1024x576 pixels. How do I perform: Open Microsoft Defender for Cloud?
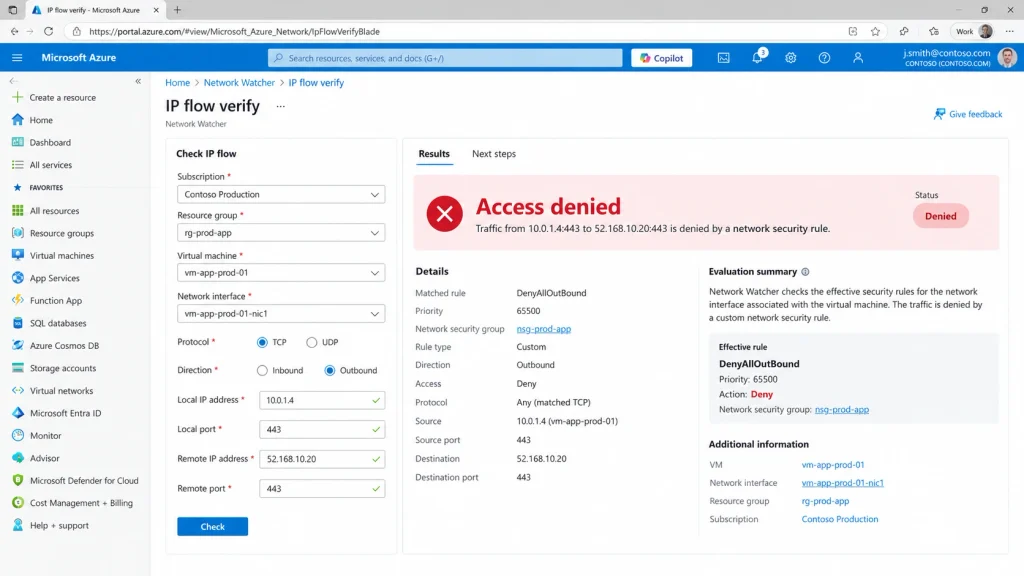(x=84, y=481)
